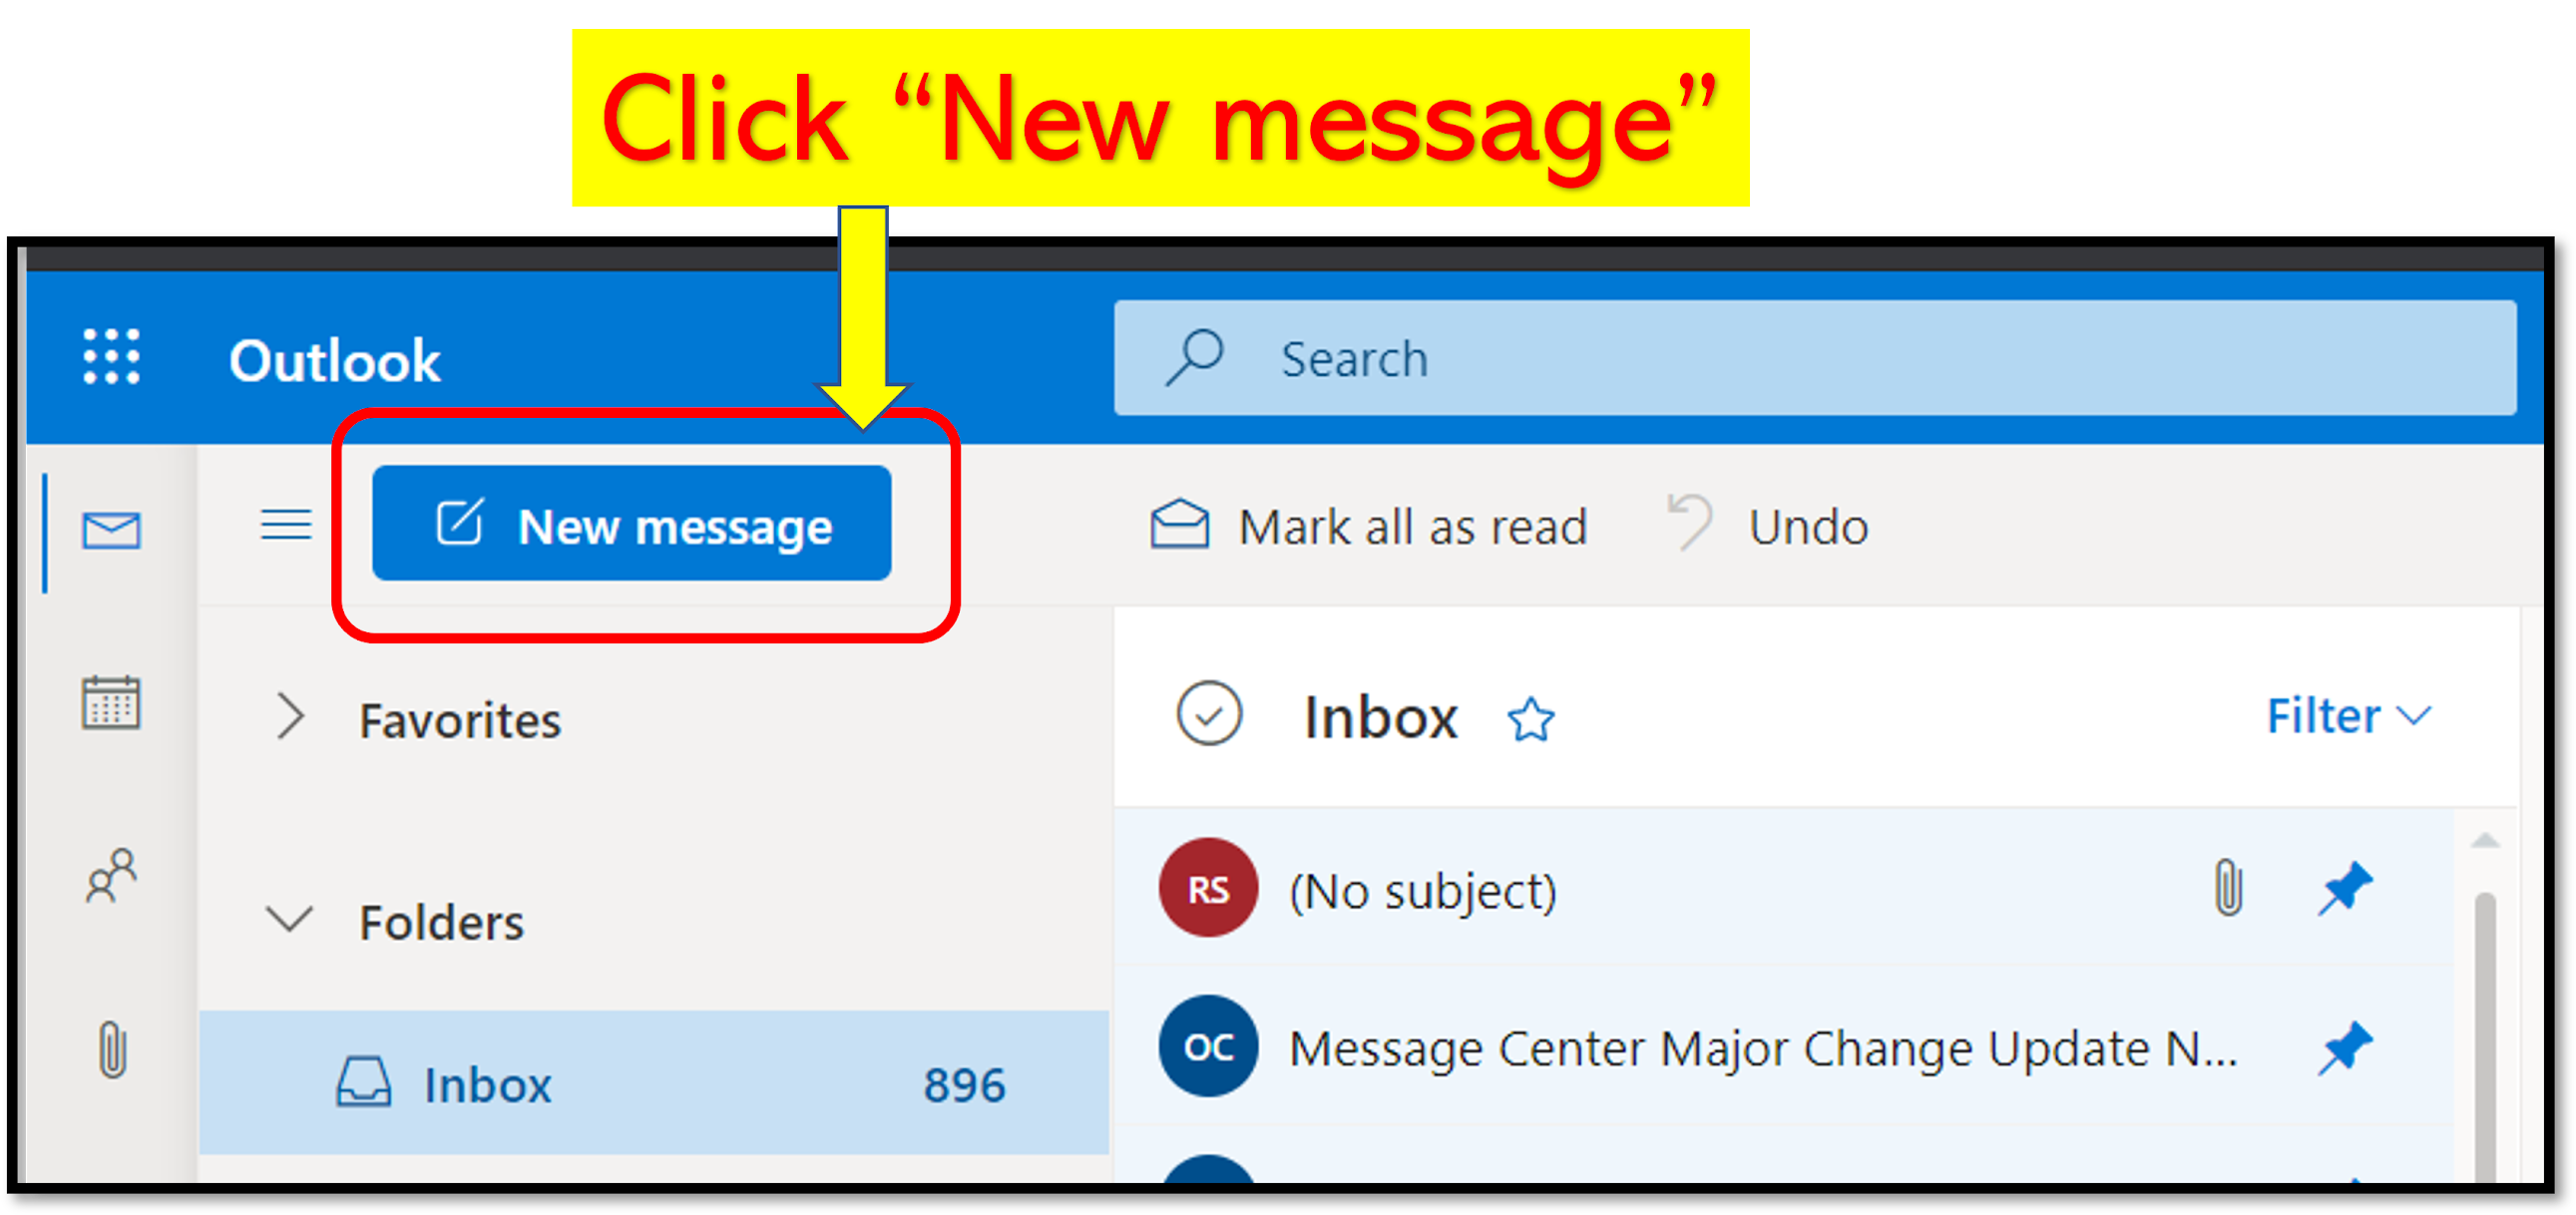The image size is (2576, 1215).
Task: Select the RS avatar on (No subject) email
Action: coord(1208,888)
